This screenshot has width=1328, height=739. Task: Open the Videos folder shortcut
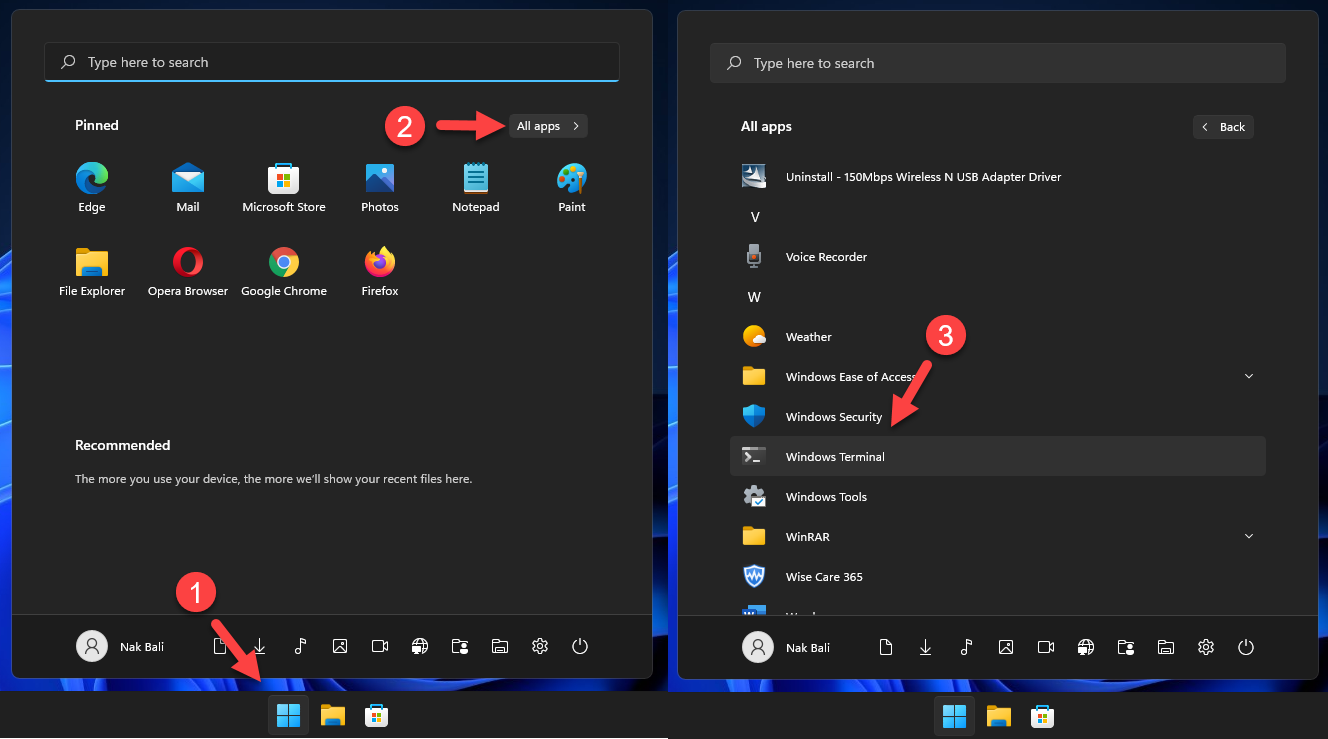pyautogui.click(x=380, y=646)
